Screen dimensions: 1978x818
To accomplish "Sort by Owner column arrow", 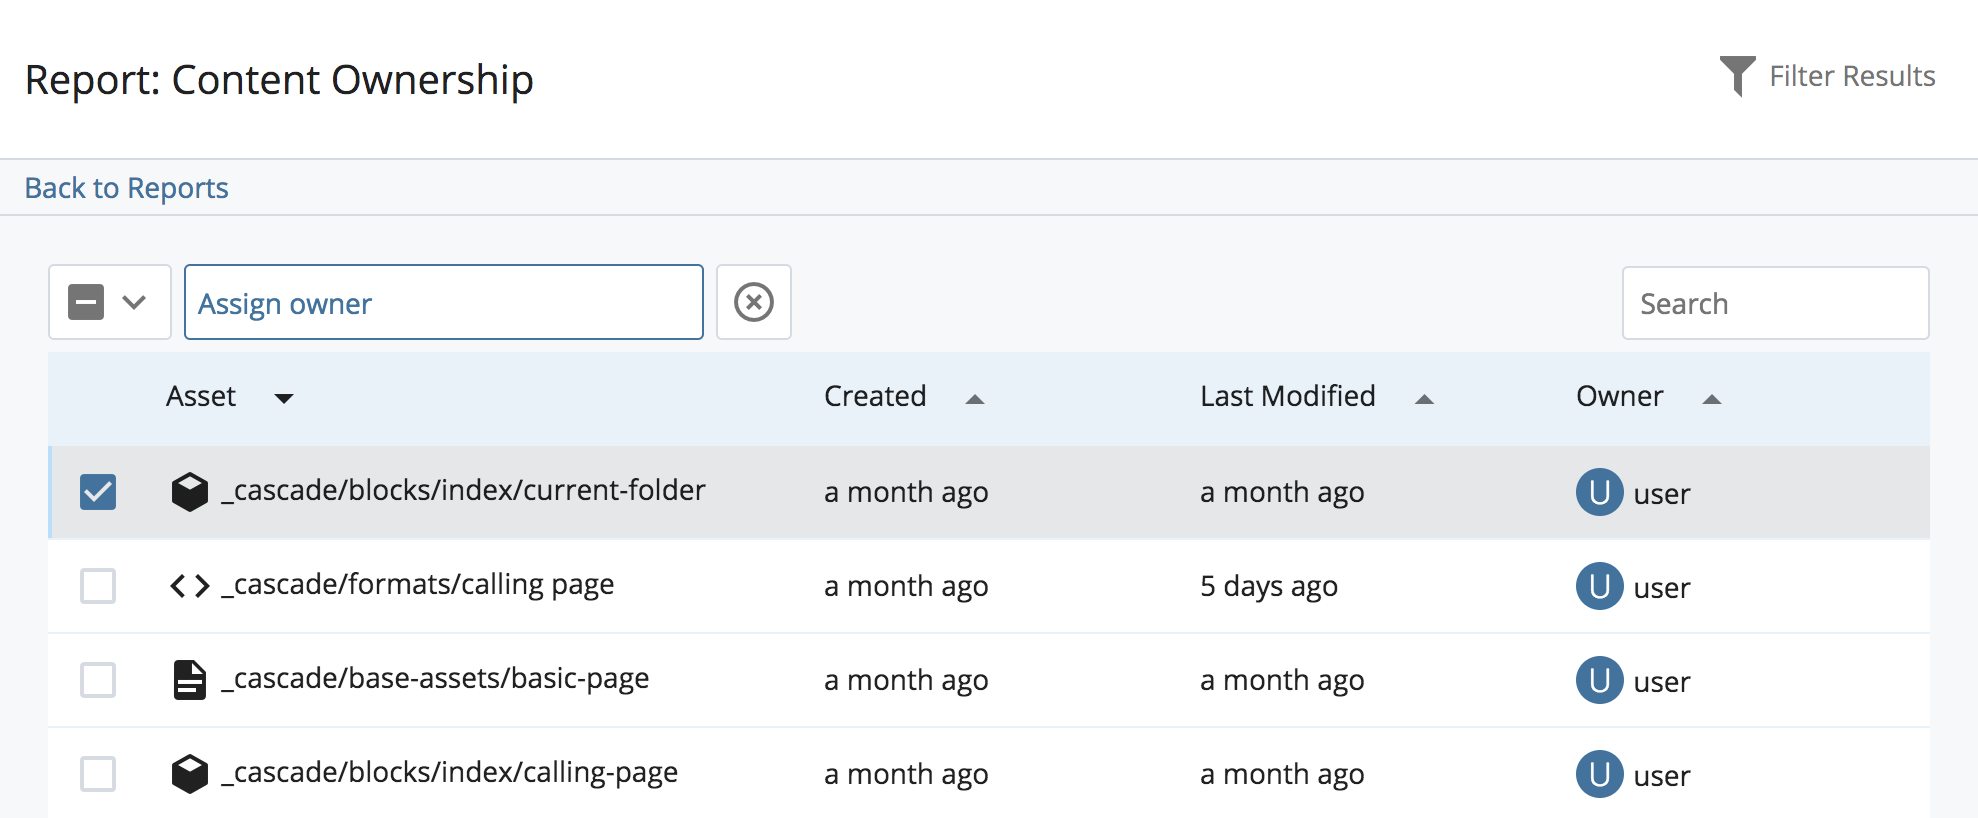I will coord(1712,399).
